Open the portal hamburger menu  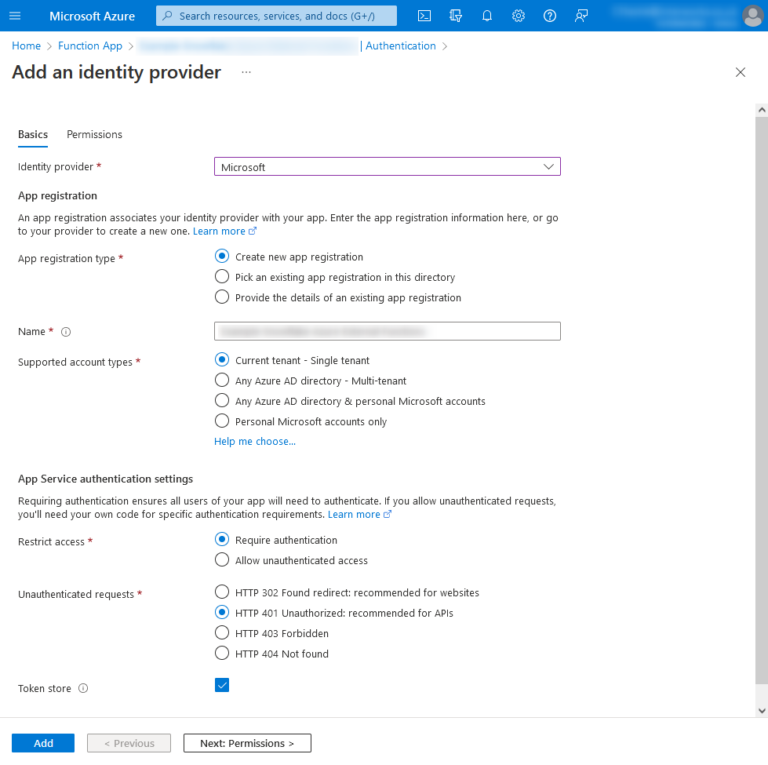15,16
